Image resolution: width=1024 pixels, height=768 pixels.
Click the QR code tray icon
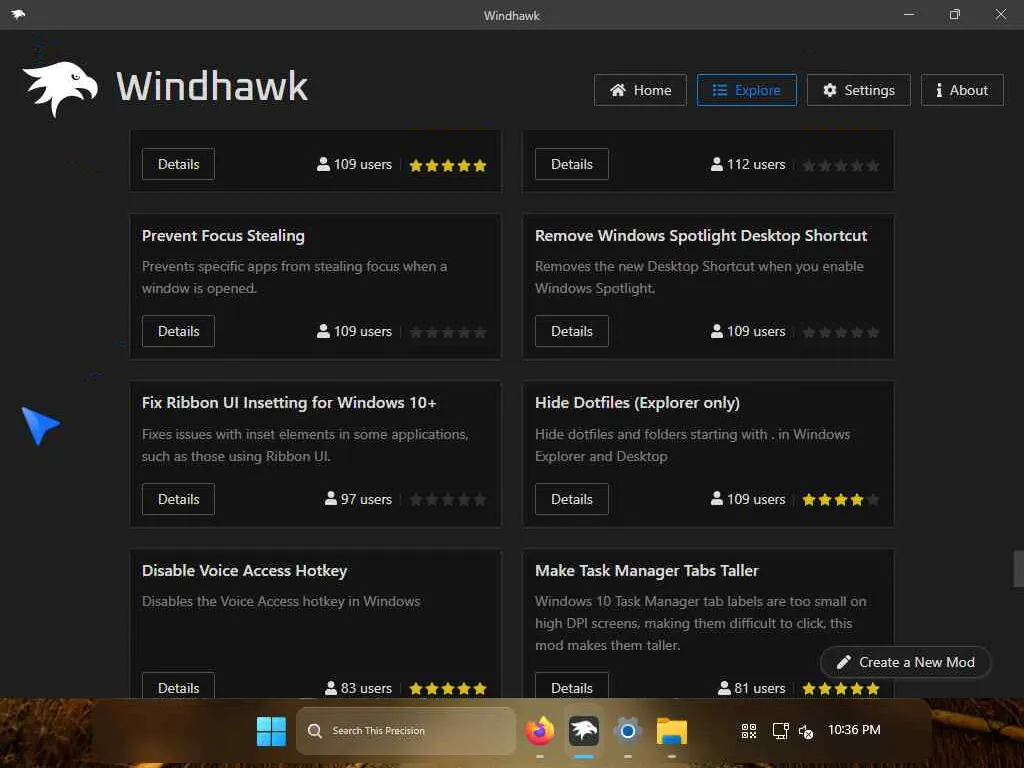[749, 731]
